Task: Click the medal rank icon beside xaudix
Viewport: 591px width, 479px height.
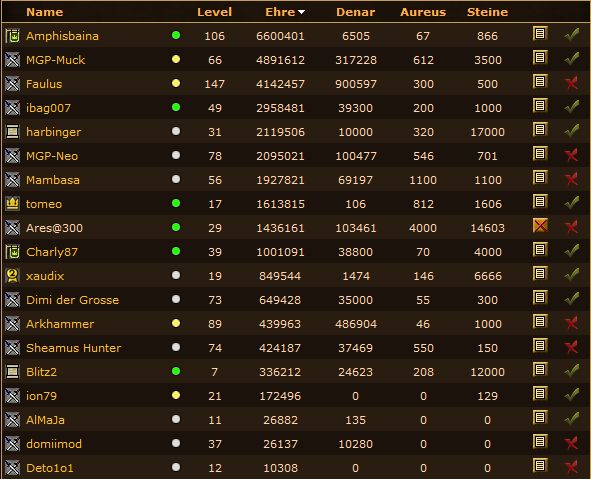Action: (12, 275)
